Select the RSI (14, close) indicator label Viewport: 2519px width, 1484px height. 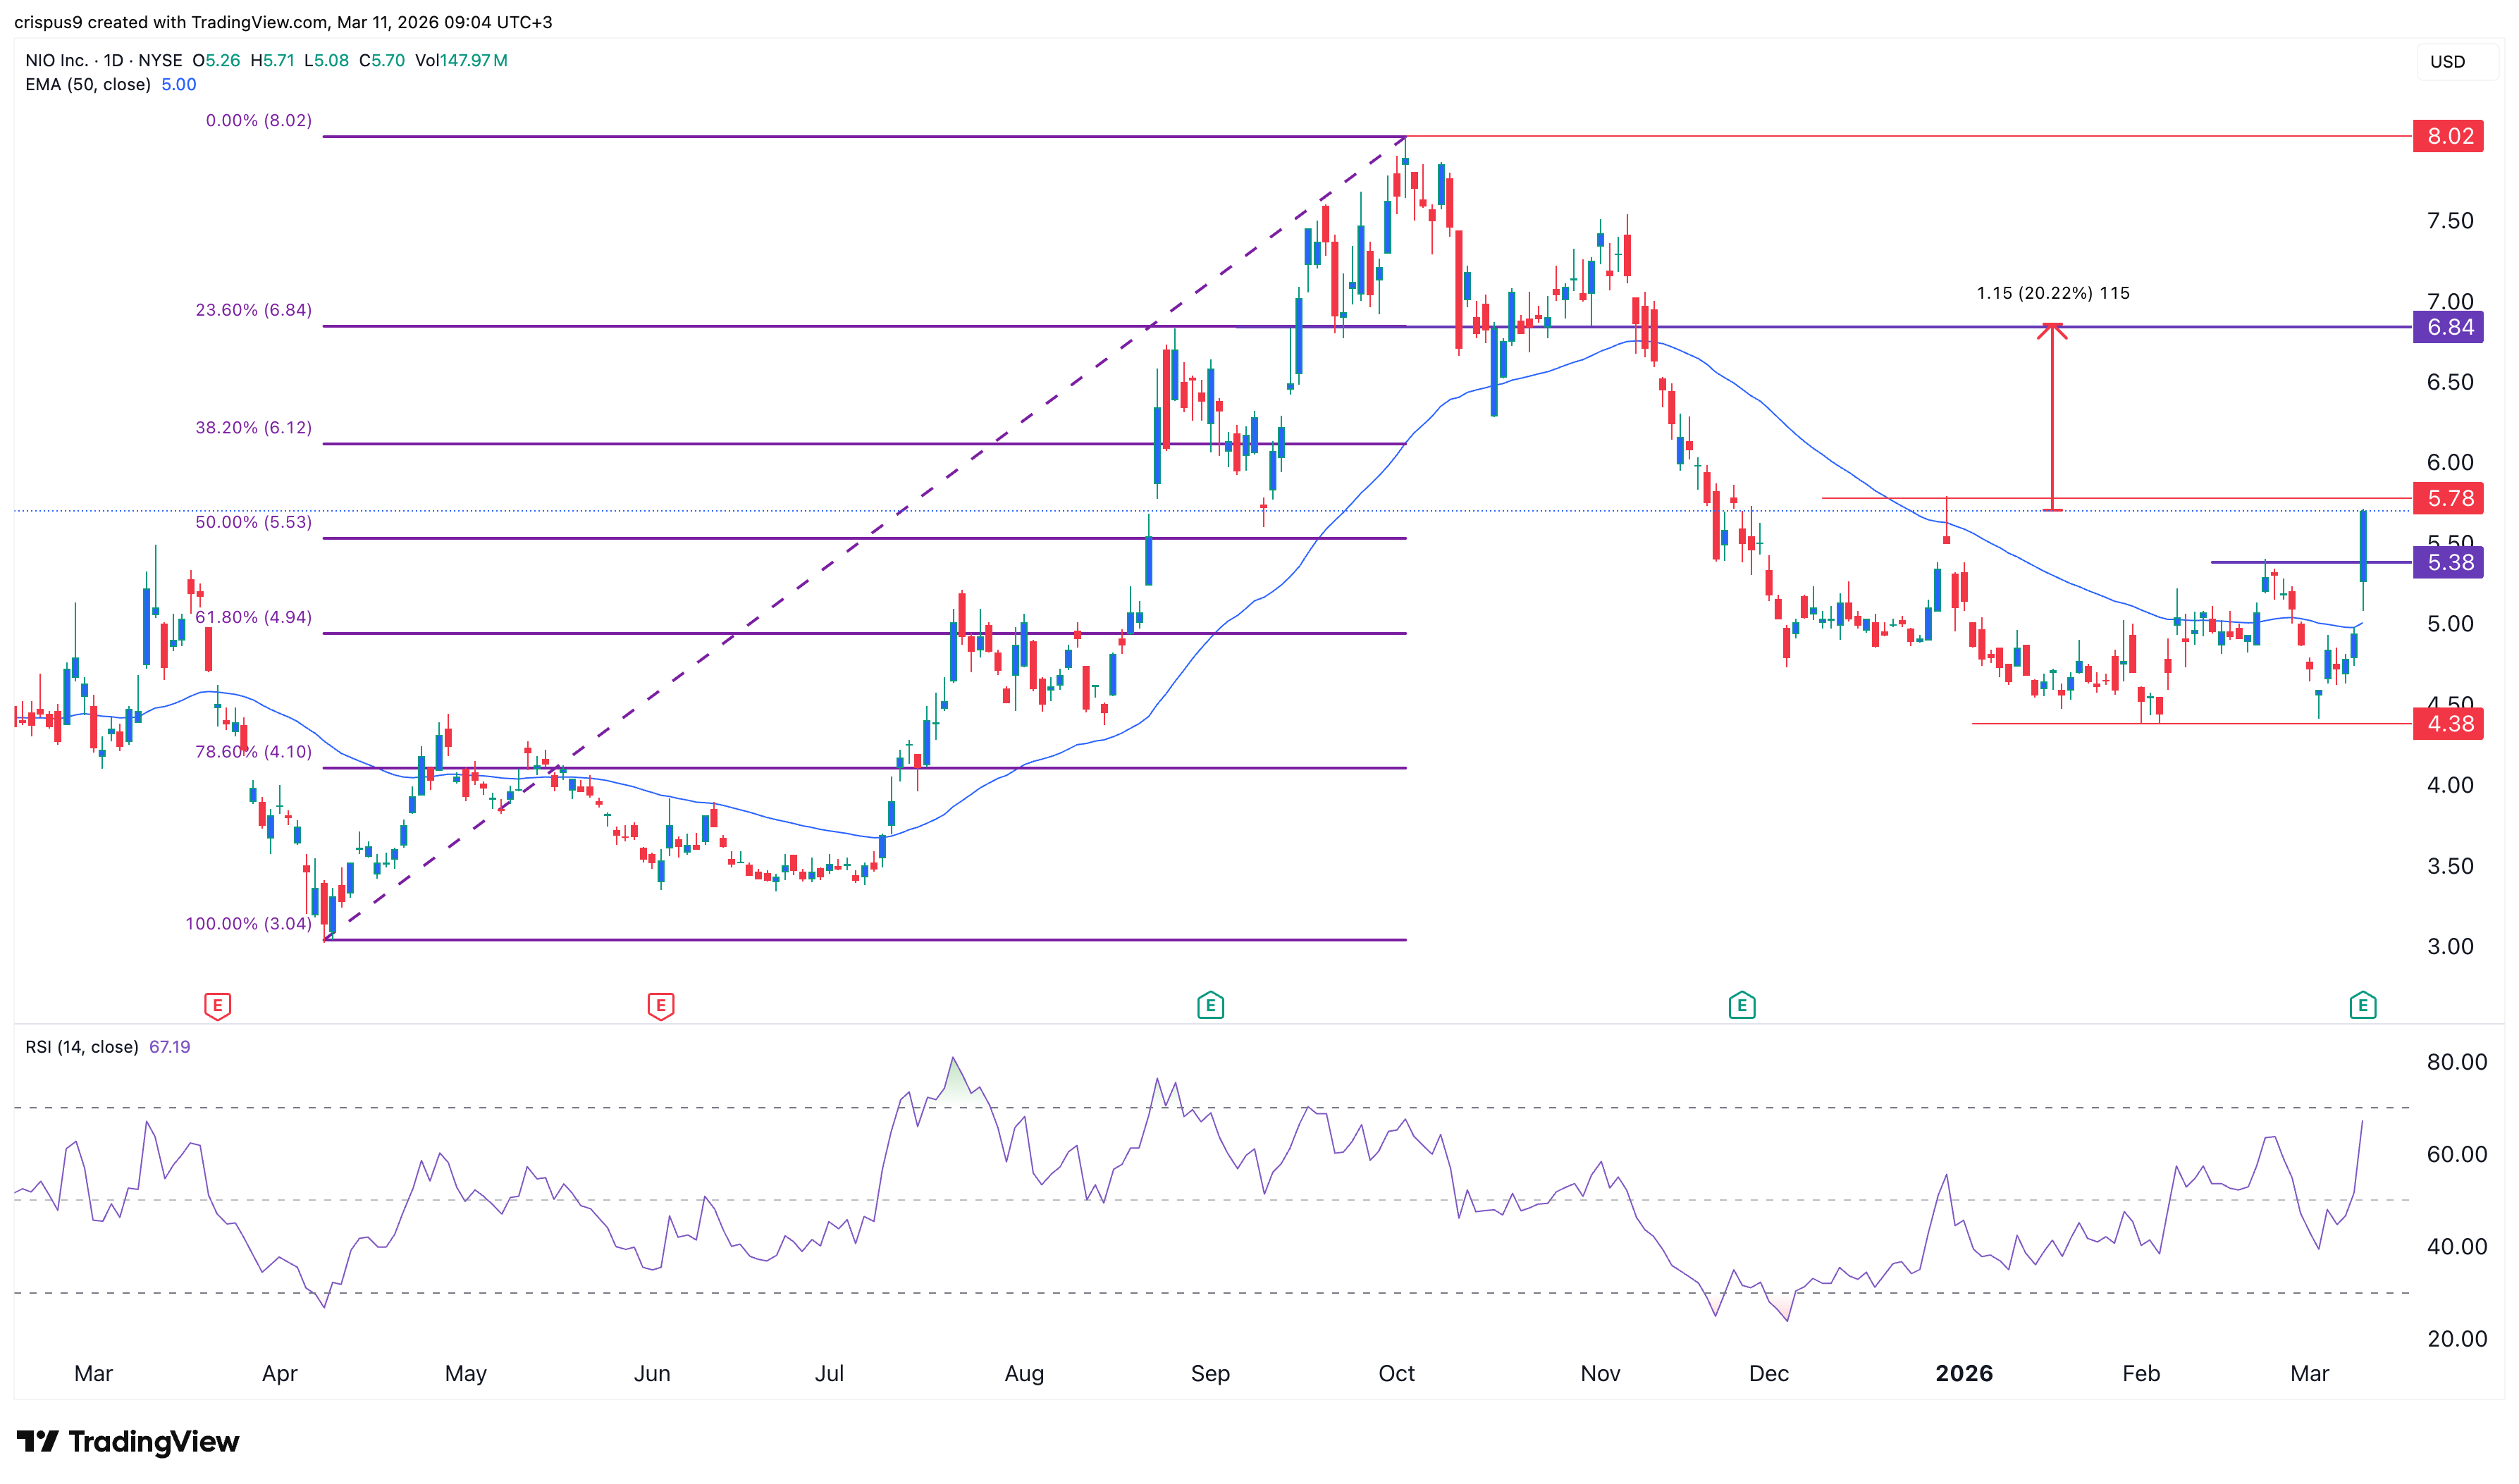[82, 1047]
